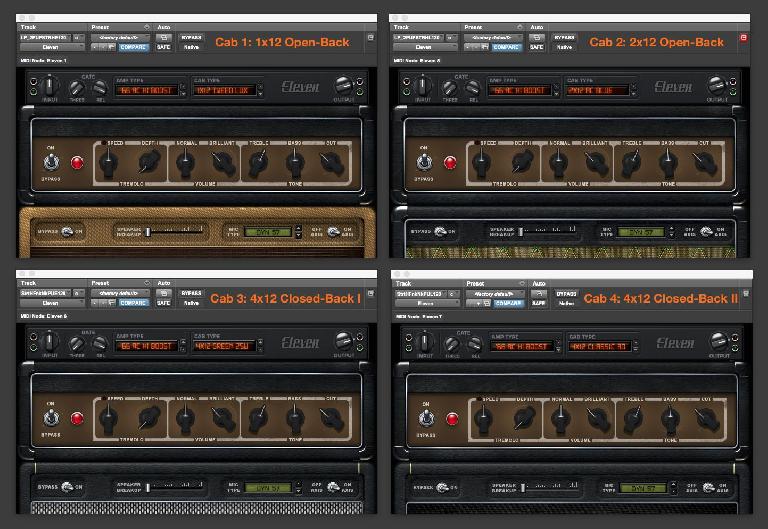This screenshot has height=529, width=768.
Task: Click the Native button in Cab 3
Action: 191,303
